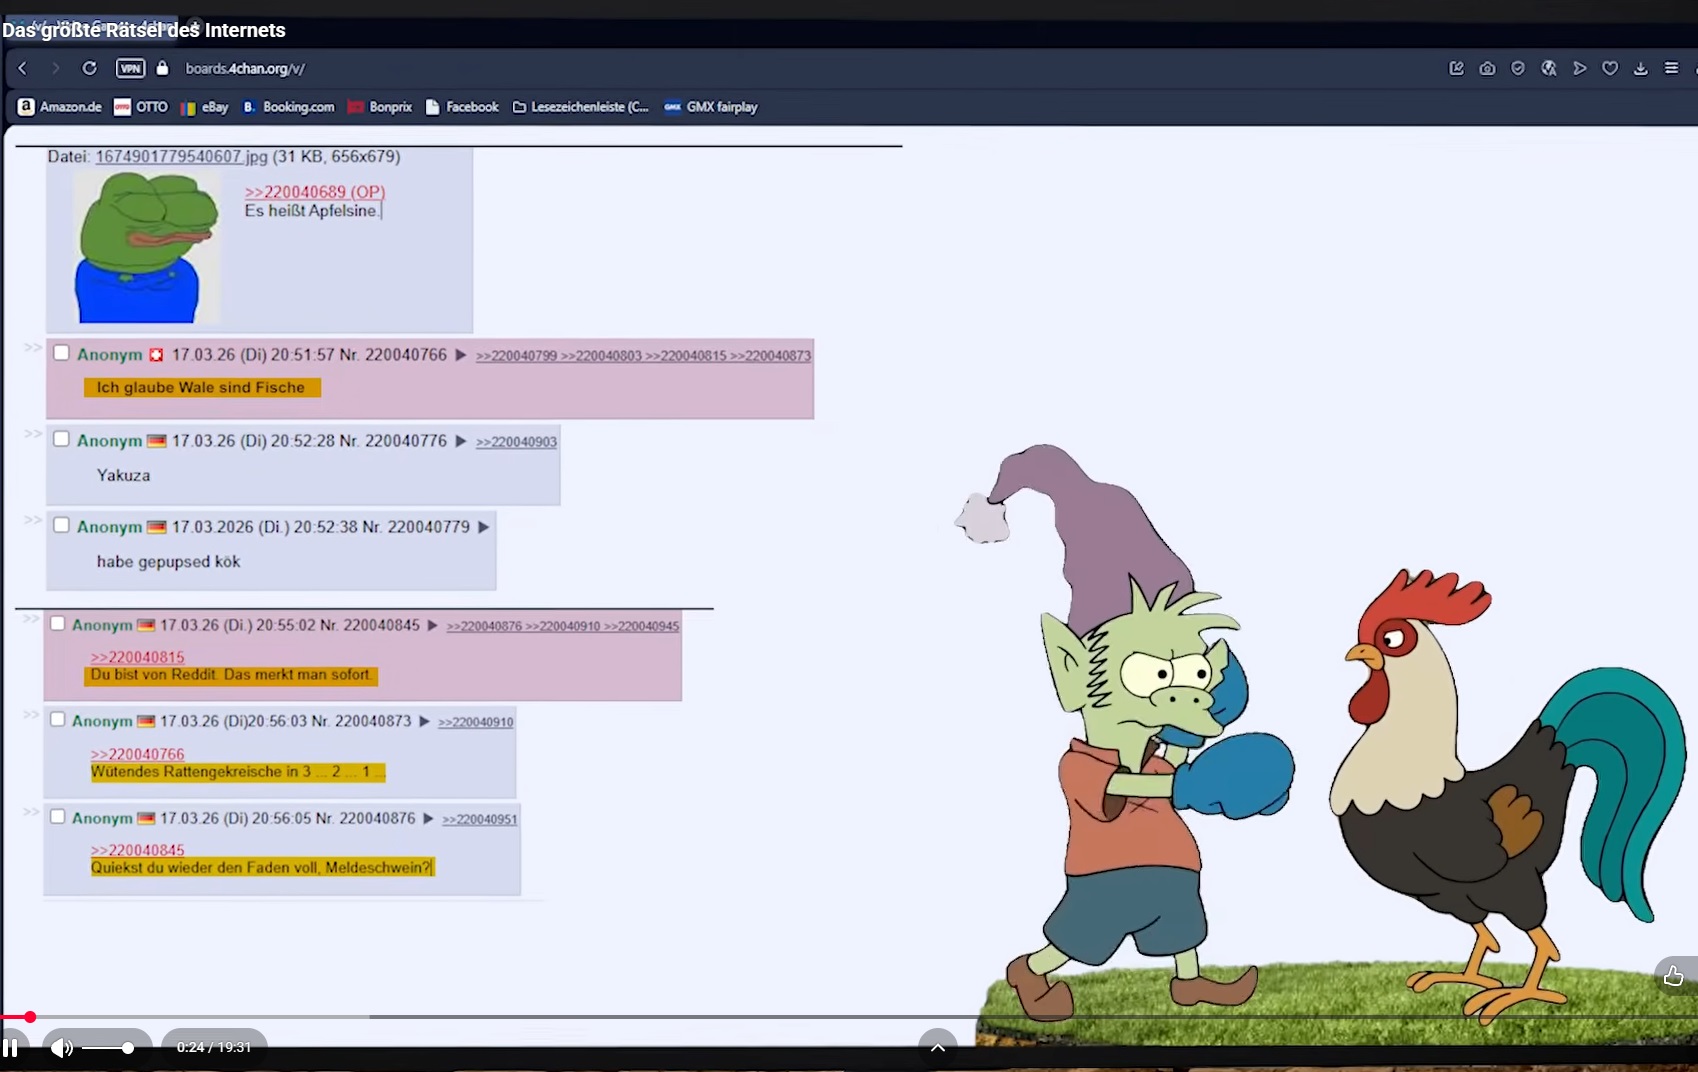Expand the chevron-up button in player bar

pyautogui.click(x=938, y=1047)
